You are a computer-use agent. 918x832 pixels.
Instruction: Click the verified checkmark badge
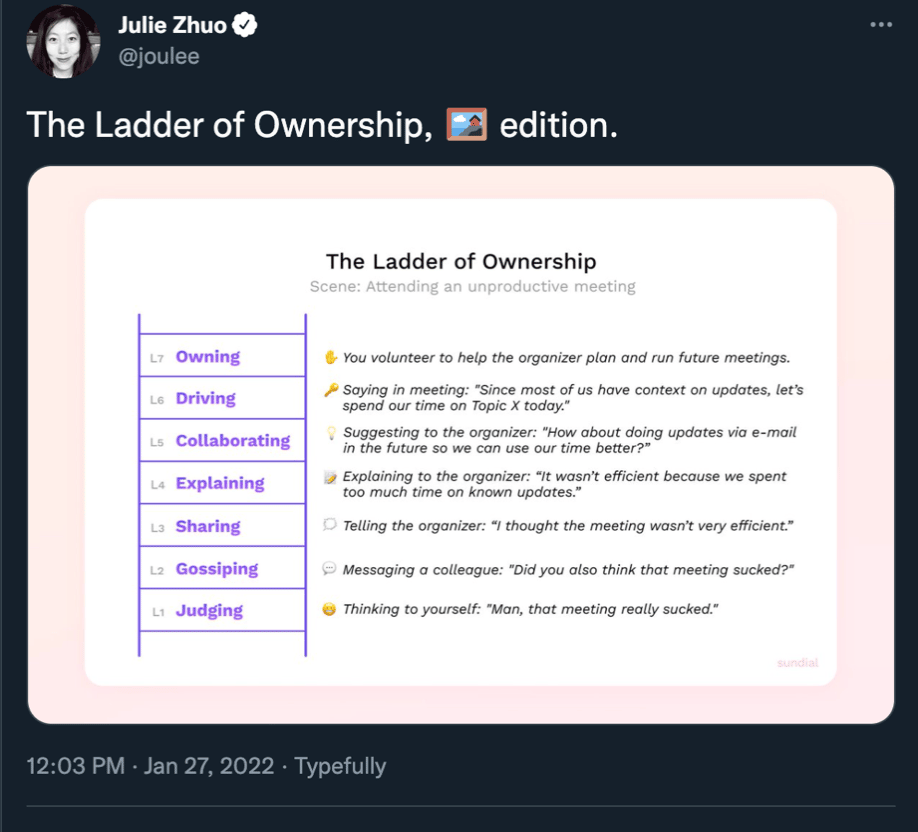click(x=245, y=25)
